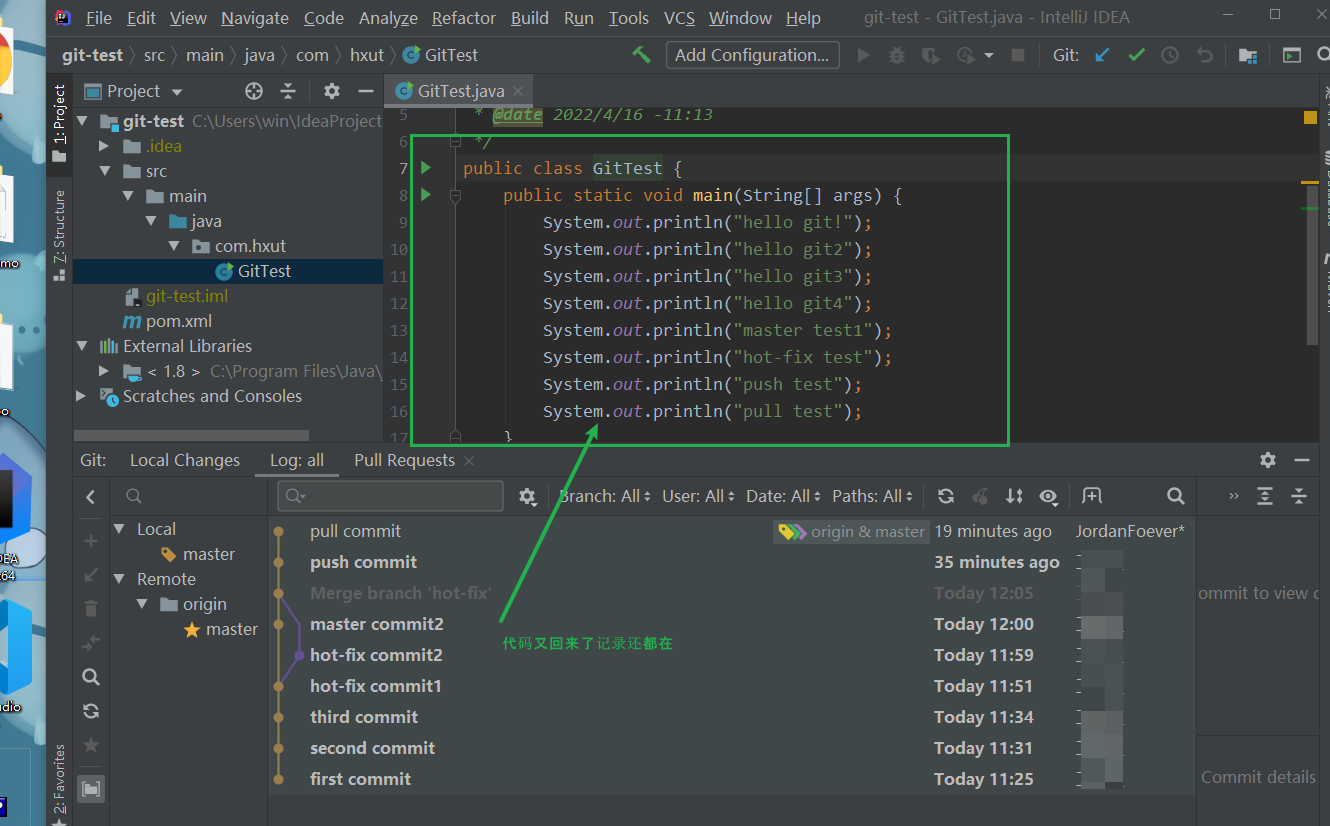Click the Run Anything icon in toolbar

pyautogui.click(x=1292, y=55)
